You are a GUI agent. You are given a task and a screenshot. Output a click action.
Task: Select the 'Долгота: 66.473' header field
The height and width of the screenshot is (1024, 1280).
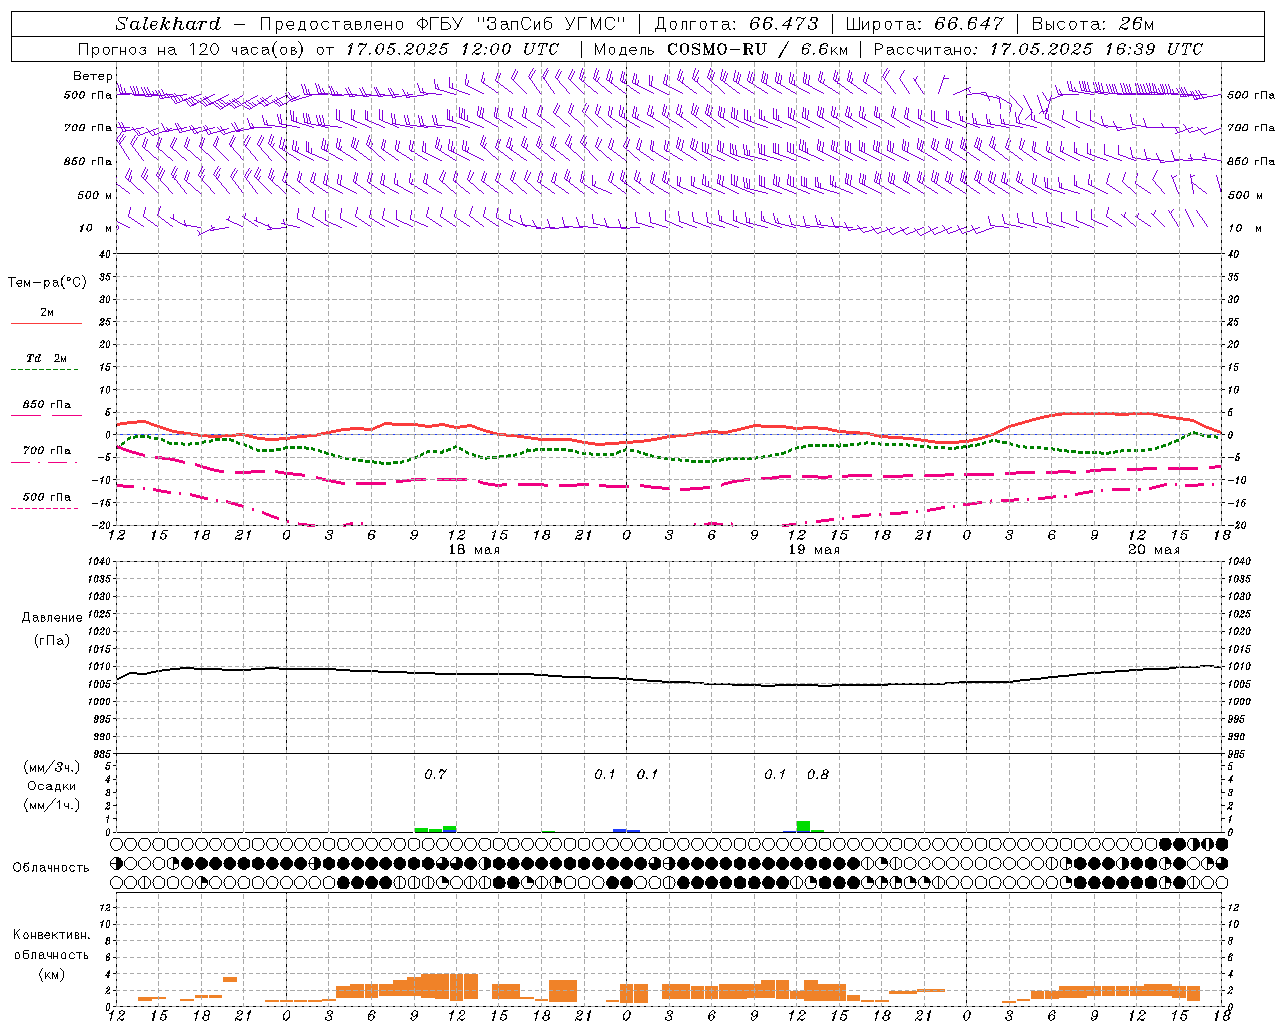736,24
